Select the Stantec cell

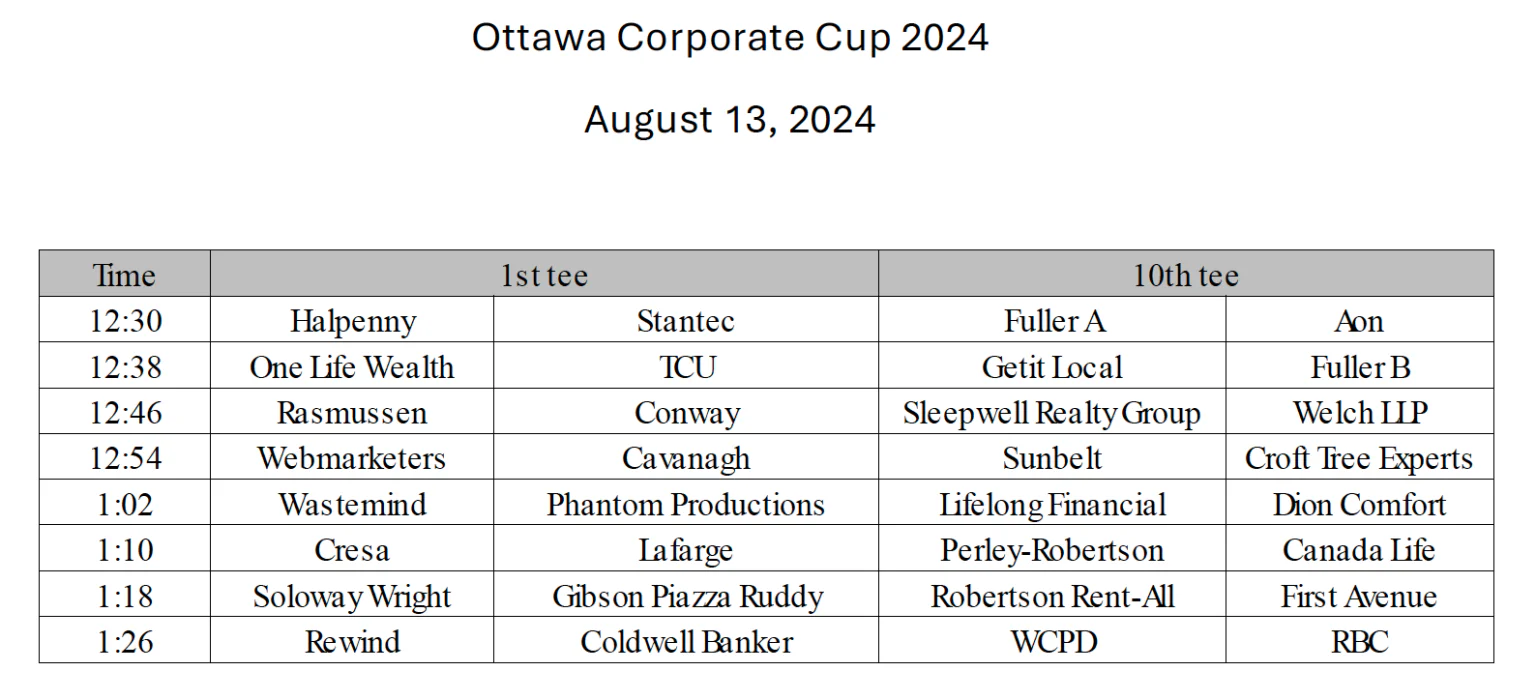[685, 321]
